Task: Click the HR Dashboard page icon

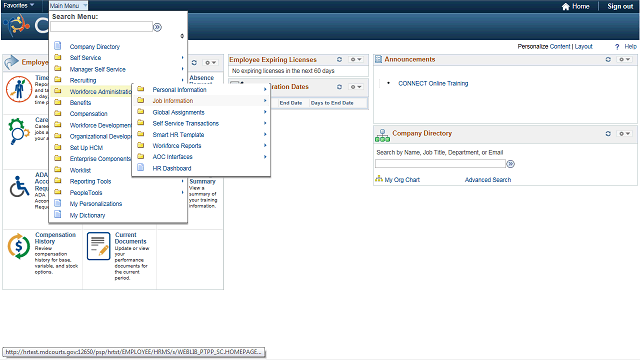Action: tap(141, 167)
